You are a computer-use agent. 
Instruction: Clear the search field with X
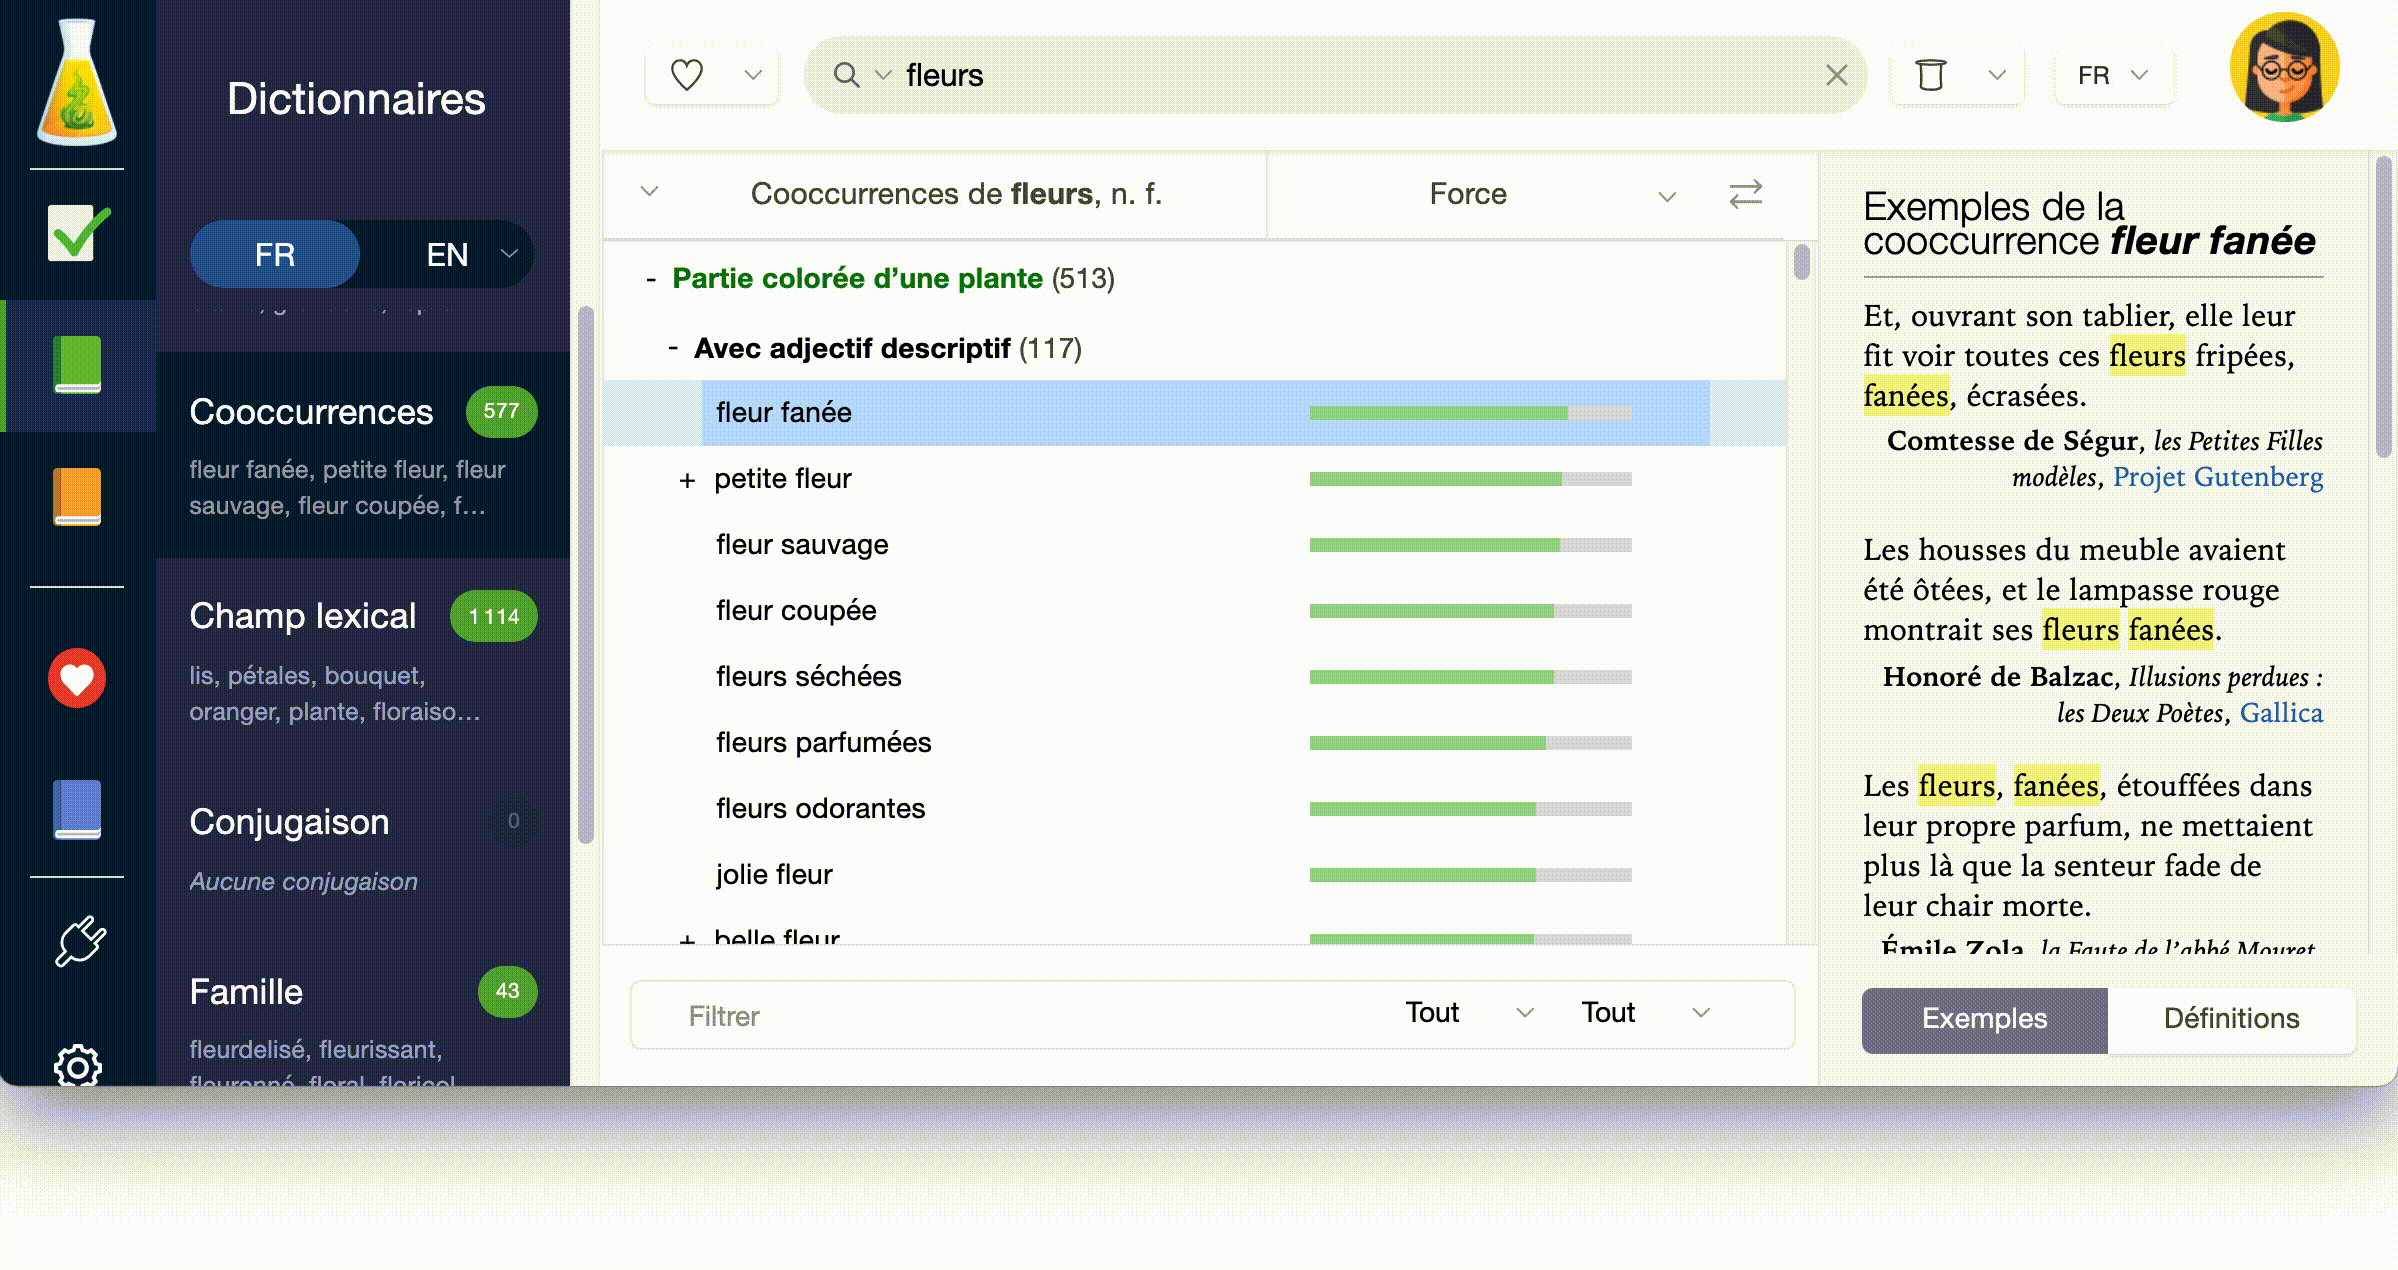pyautogui.click(x=1836, y=75)
